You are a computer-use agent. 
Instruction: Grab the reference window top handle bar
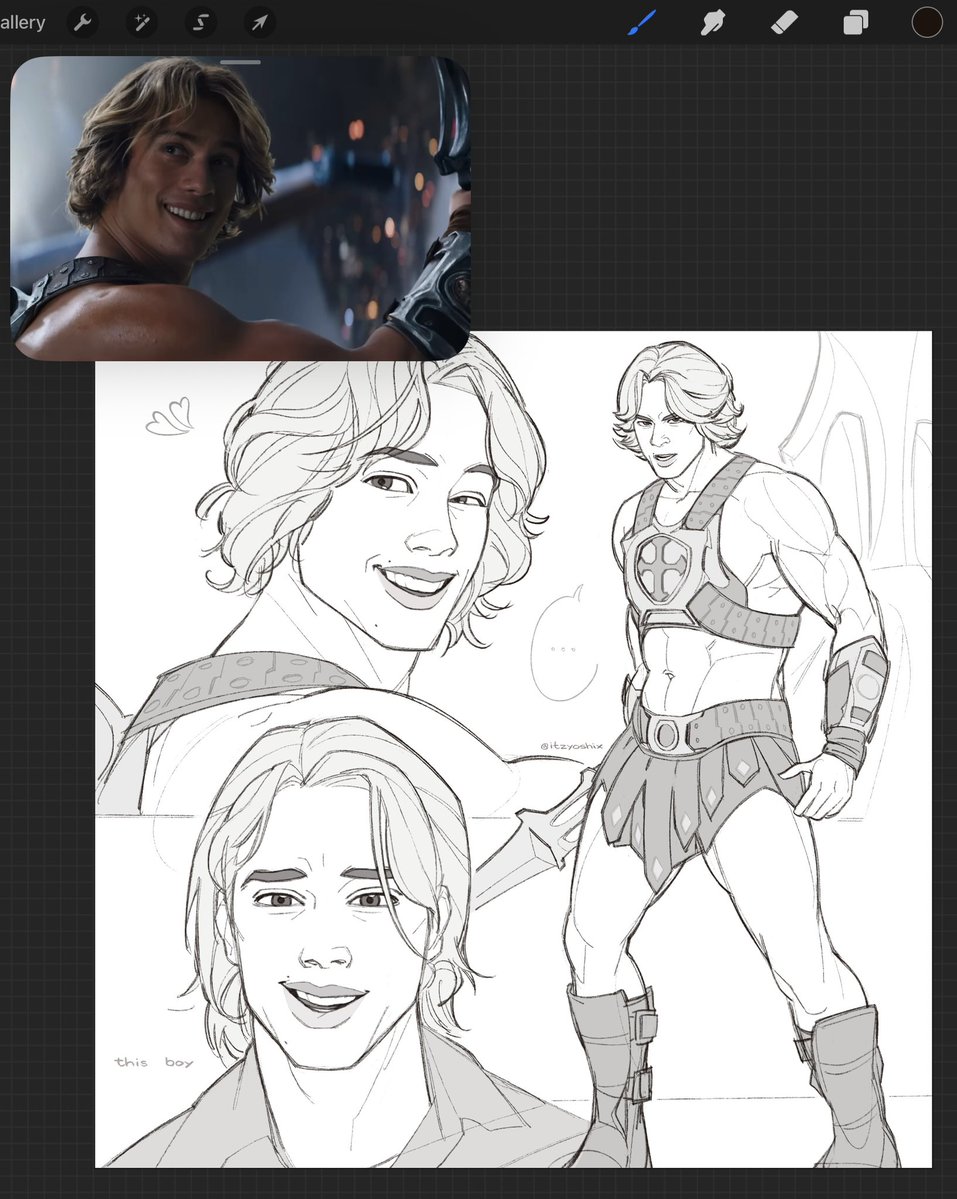[x=241, y=62]
